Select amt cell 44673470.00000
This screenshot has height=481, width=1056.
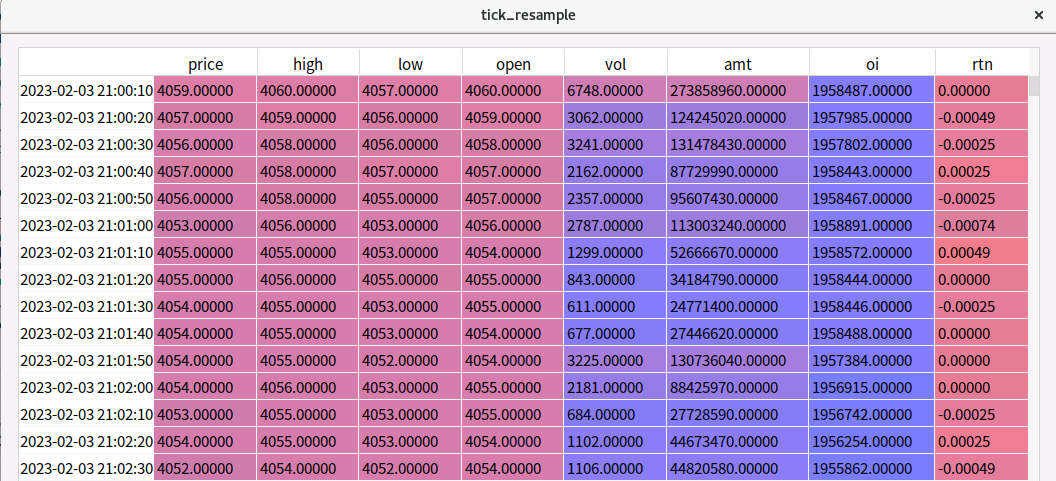[738, 441]
